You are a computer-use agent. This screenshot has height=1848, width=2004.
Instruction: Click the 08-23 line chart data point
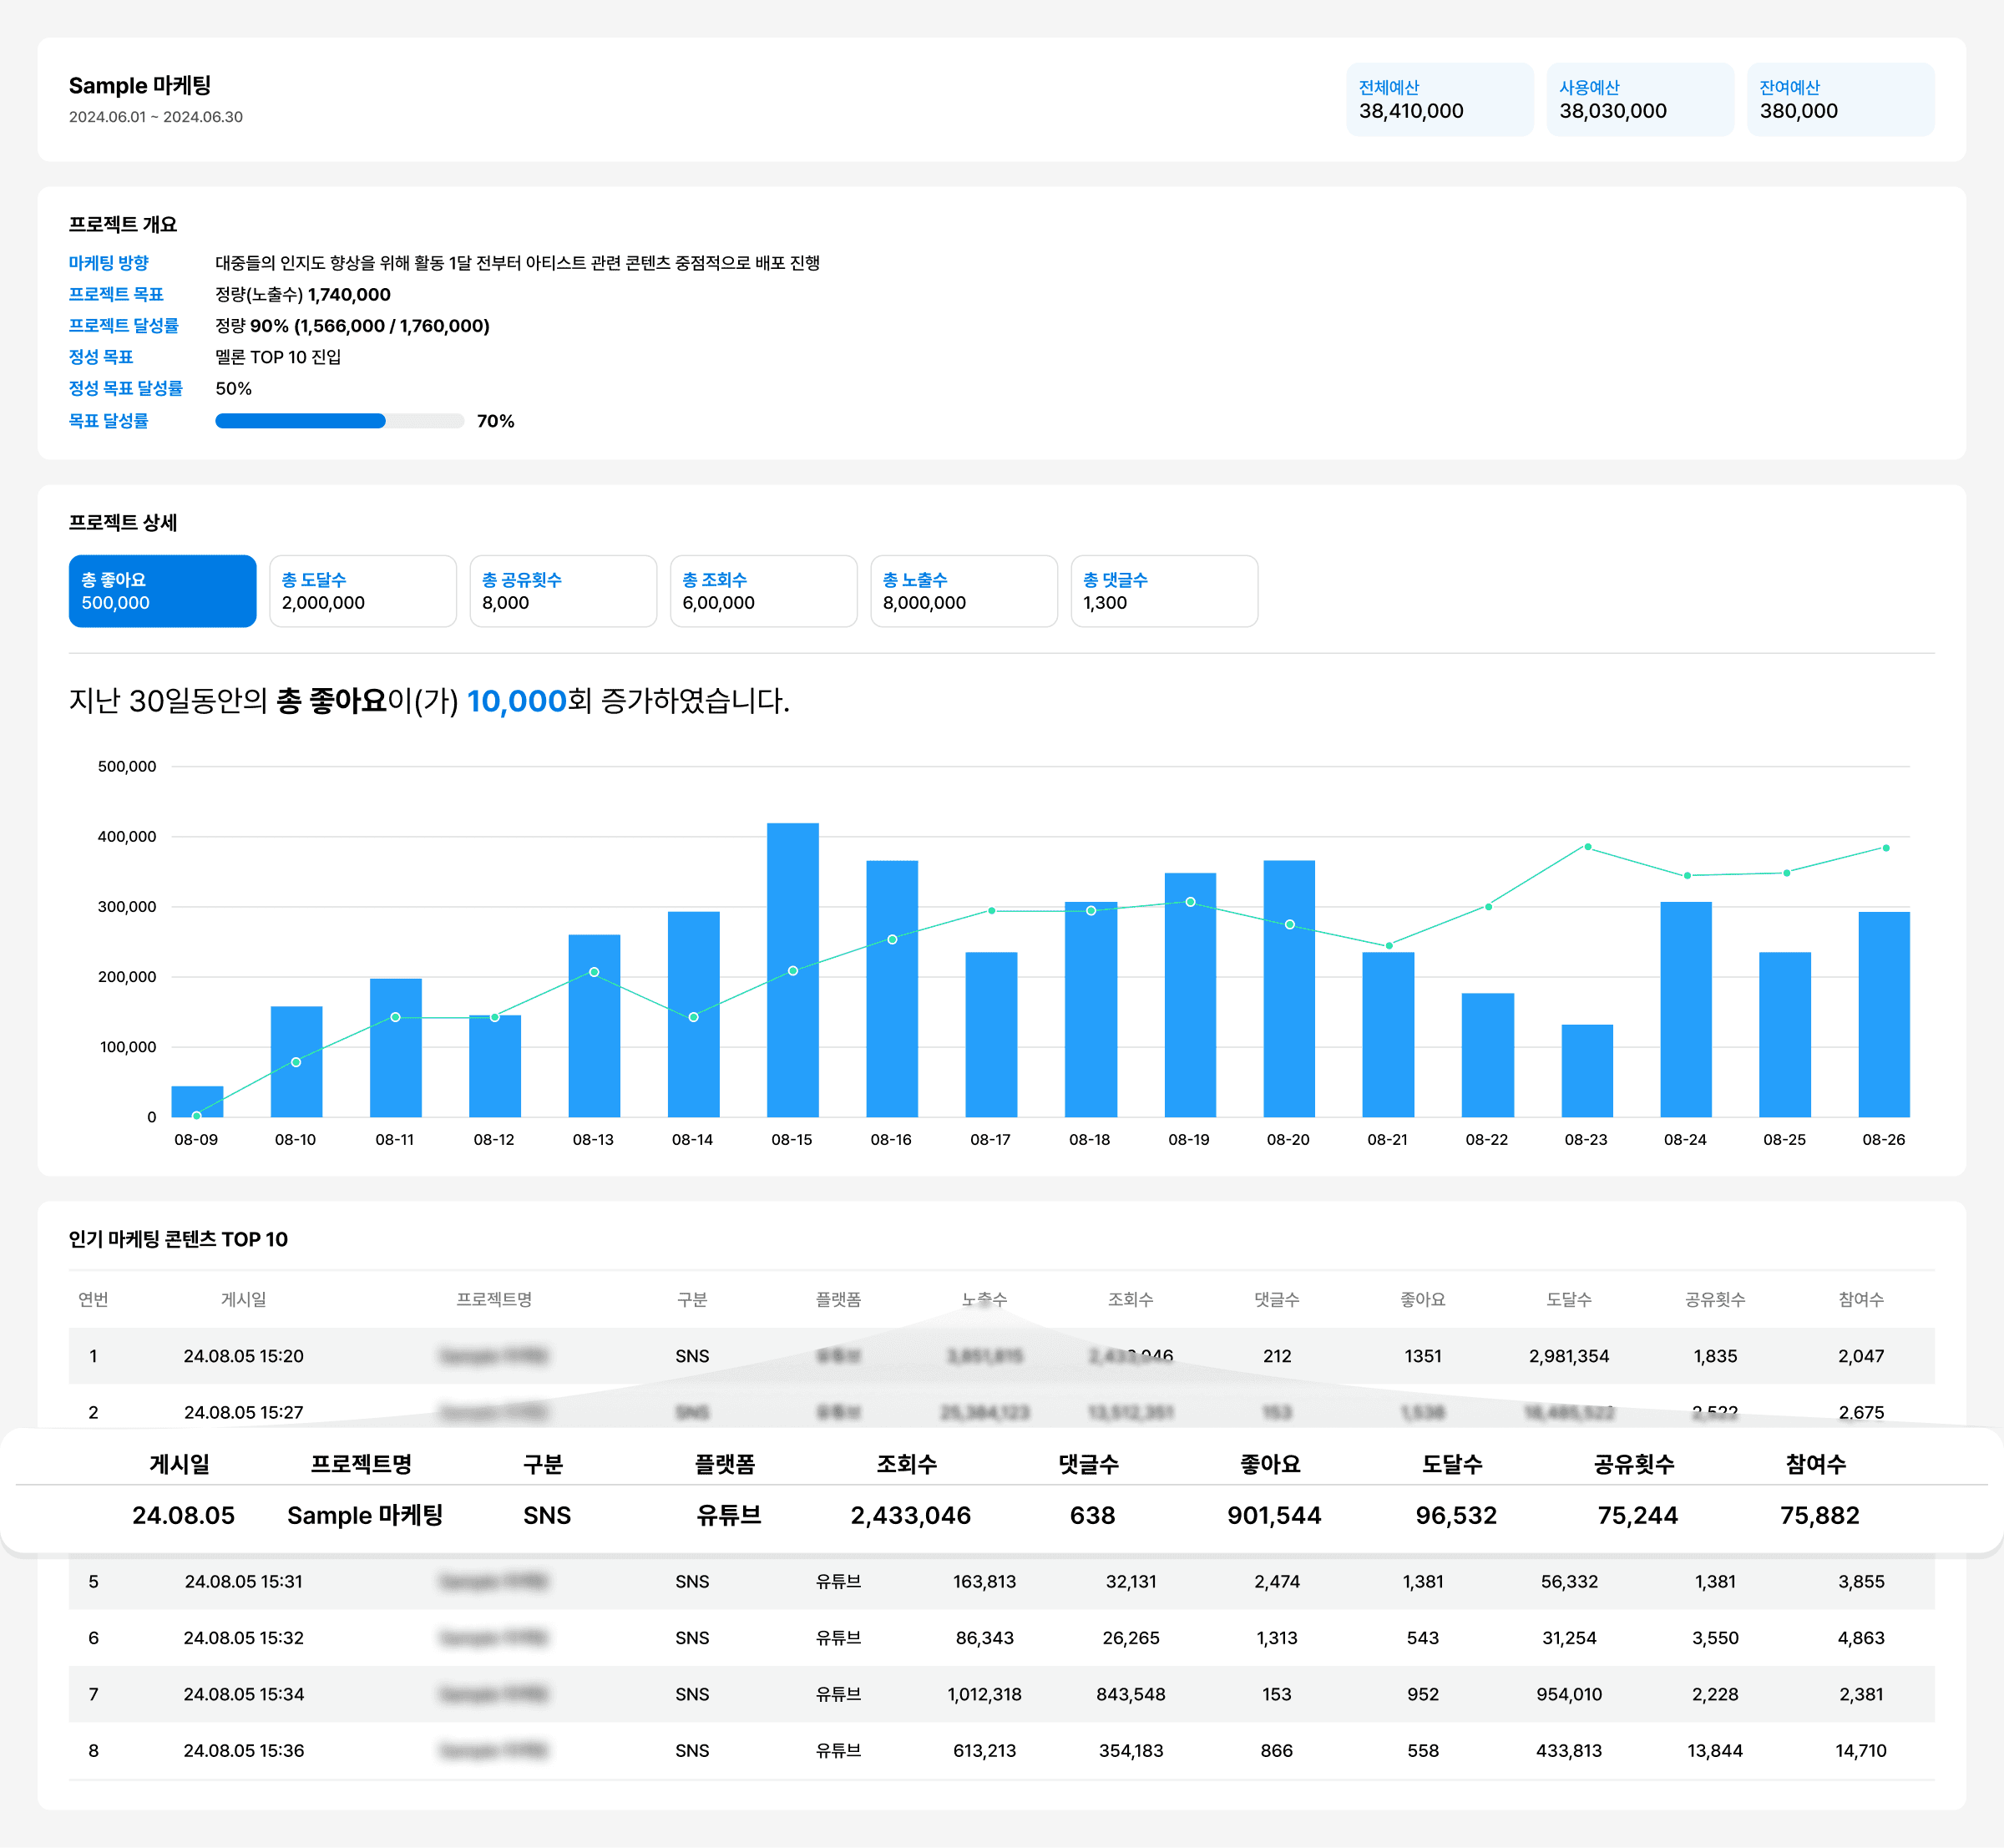coord(1587,847)
